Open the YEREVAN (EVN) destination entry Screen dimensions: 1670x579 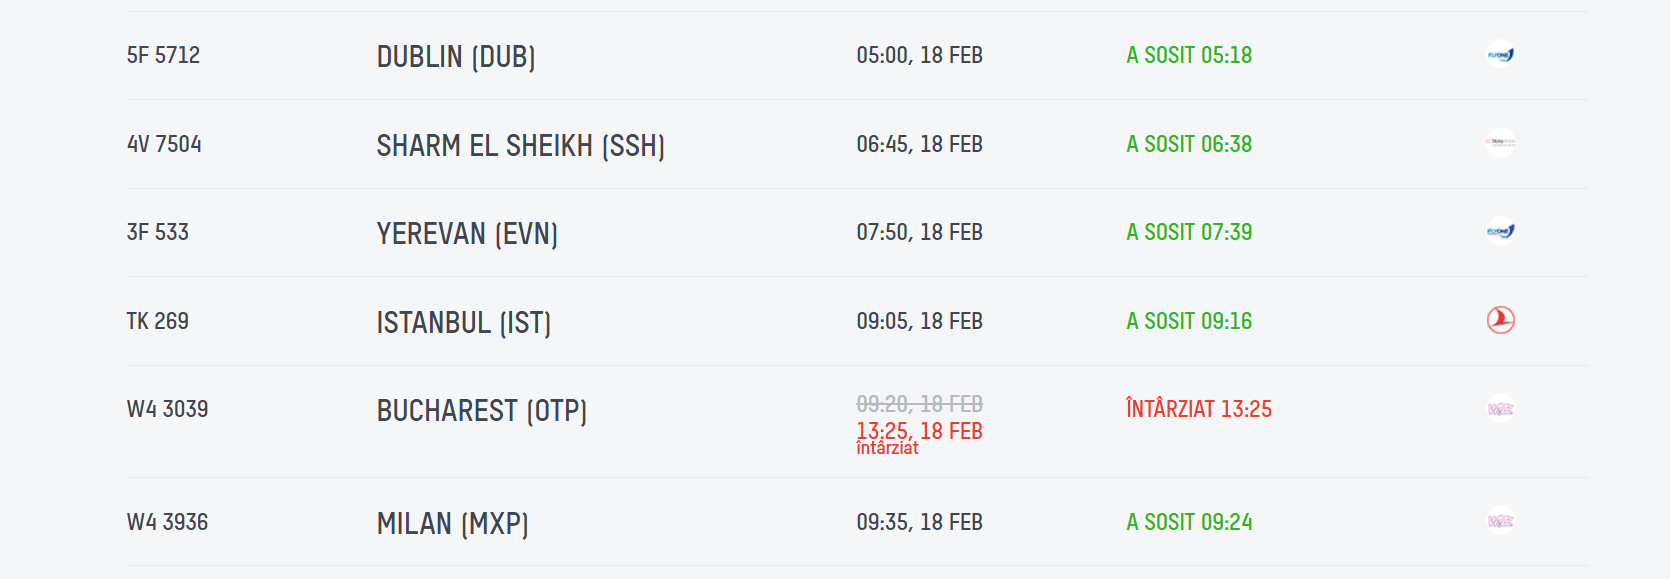tap(467, 233)
